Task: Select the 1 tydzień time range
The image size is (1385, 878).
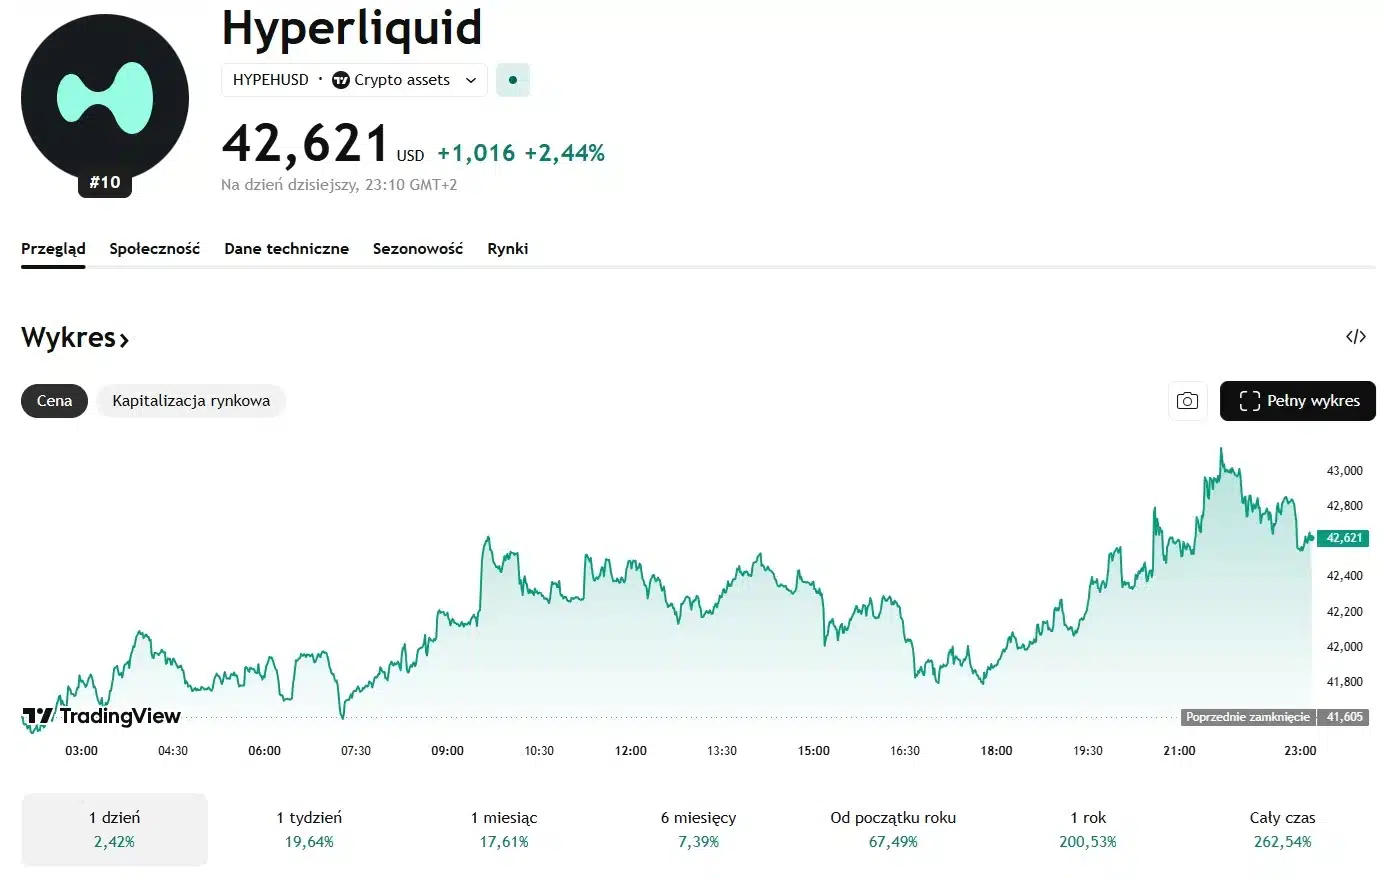Action: tap(309, 829)
